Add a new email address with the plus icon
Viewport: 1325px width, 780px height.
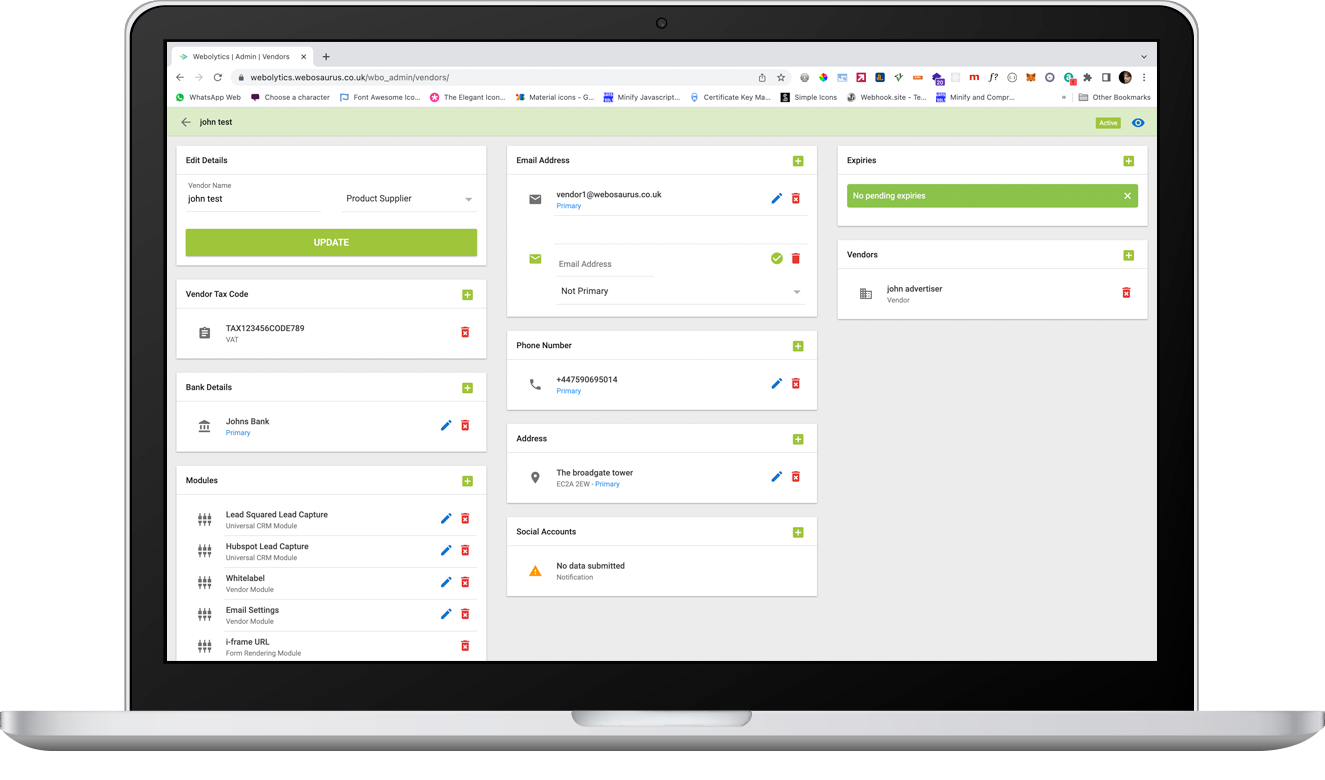pyautogui.click(x=798, y=160)
